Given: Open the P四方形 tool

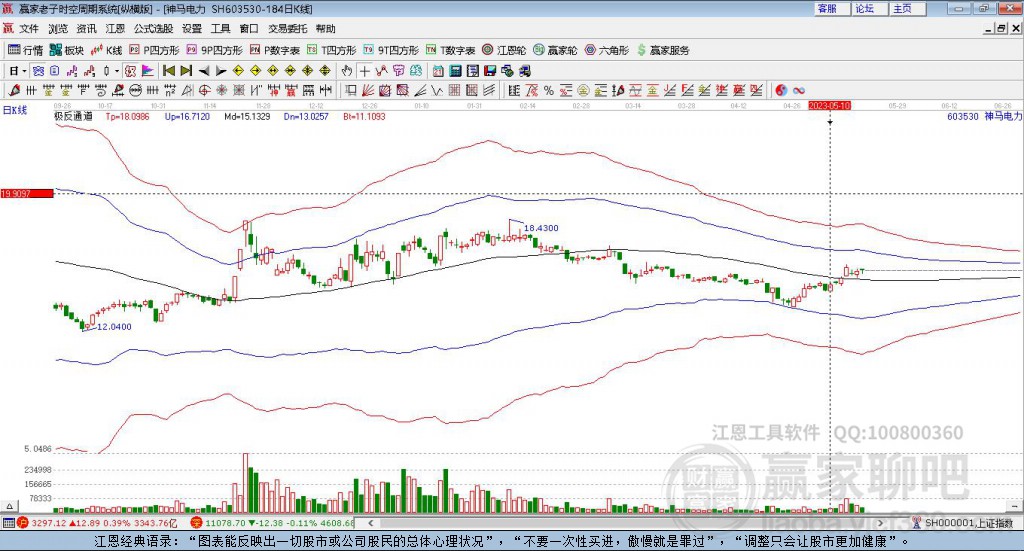Looking at the screenshot, I should pyautogui.click(x=154, y=50).
